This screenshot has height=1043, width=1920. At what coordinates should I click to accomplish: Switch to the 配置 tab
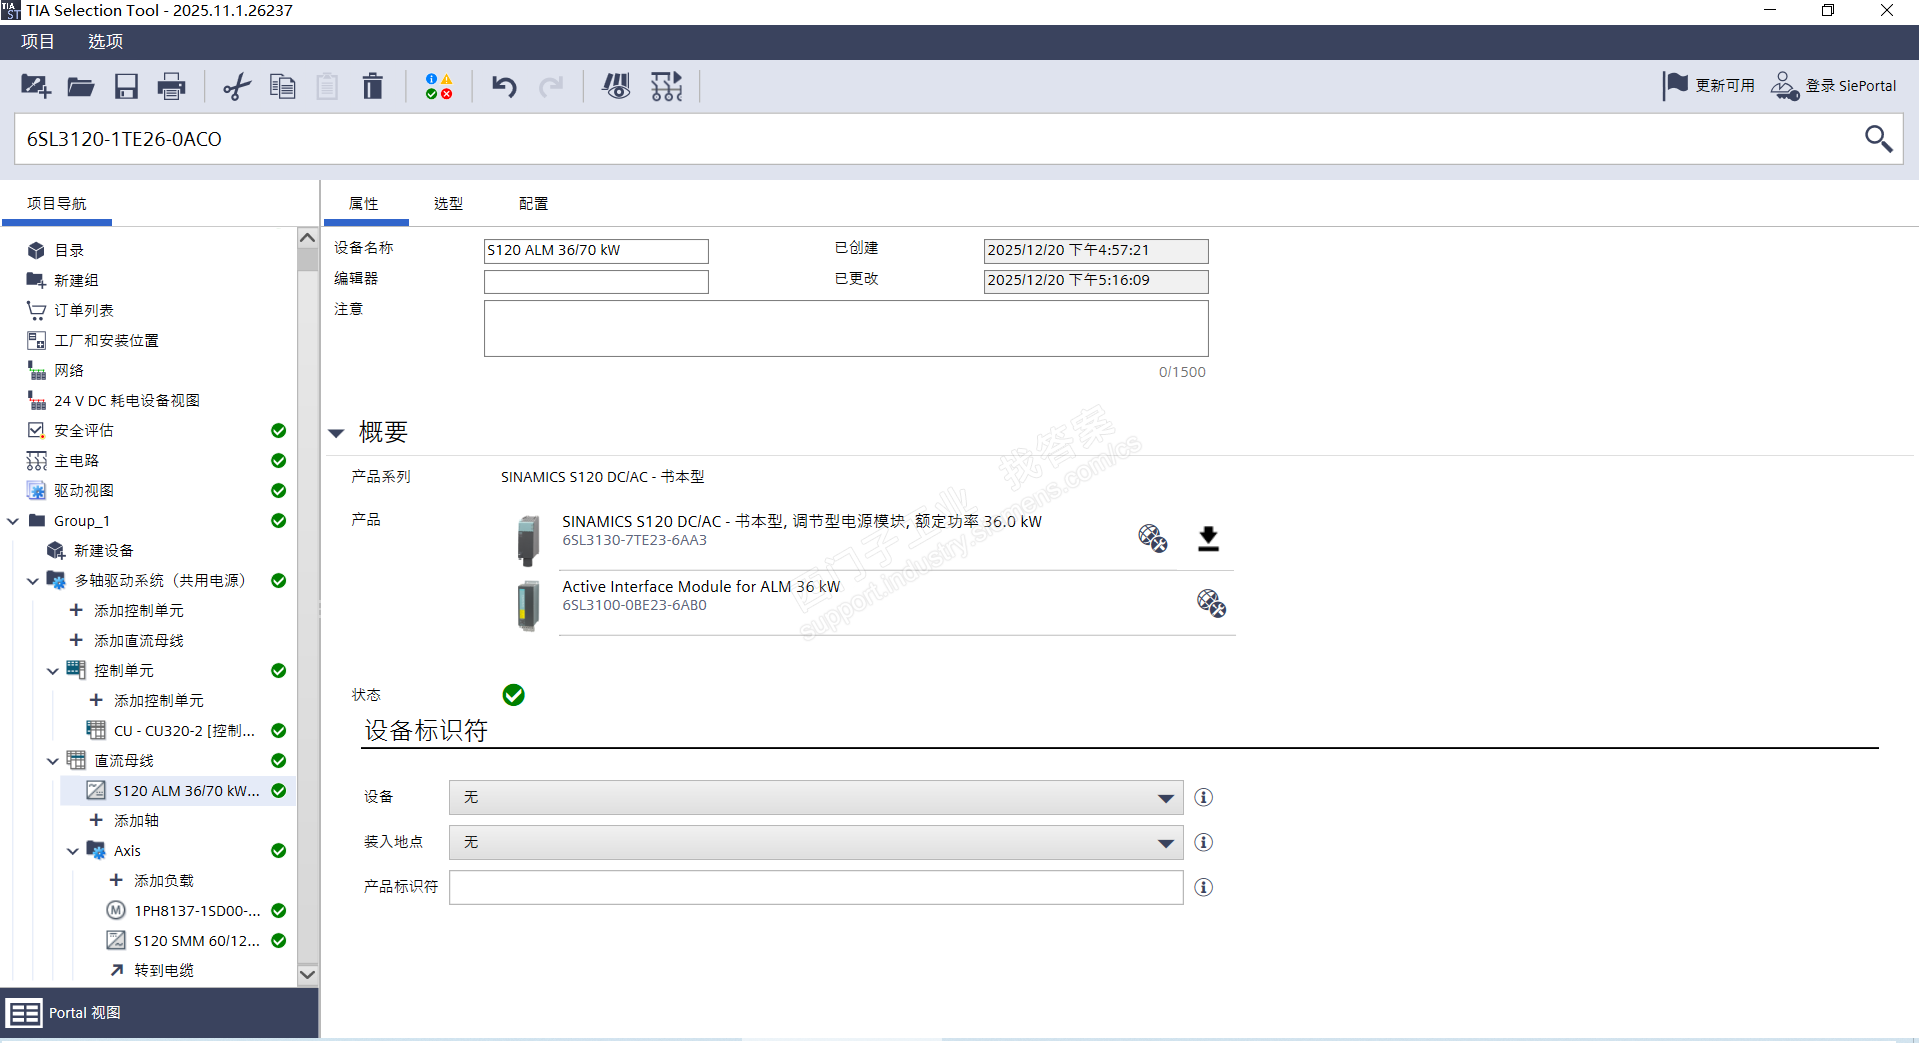pos(533,204)
